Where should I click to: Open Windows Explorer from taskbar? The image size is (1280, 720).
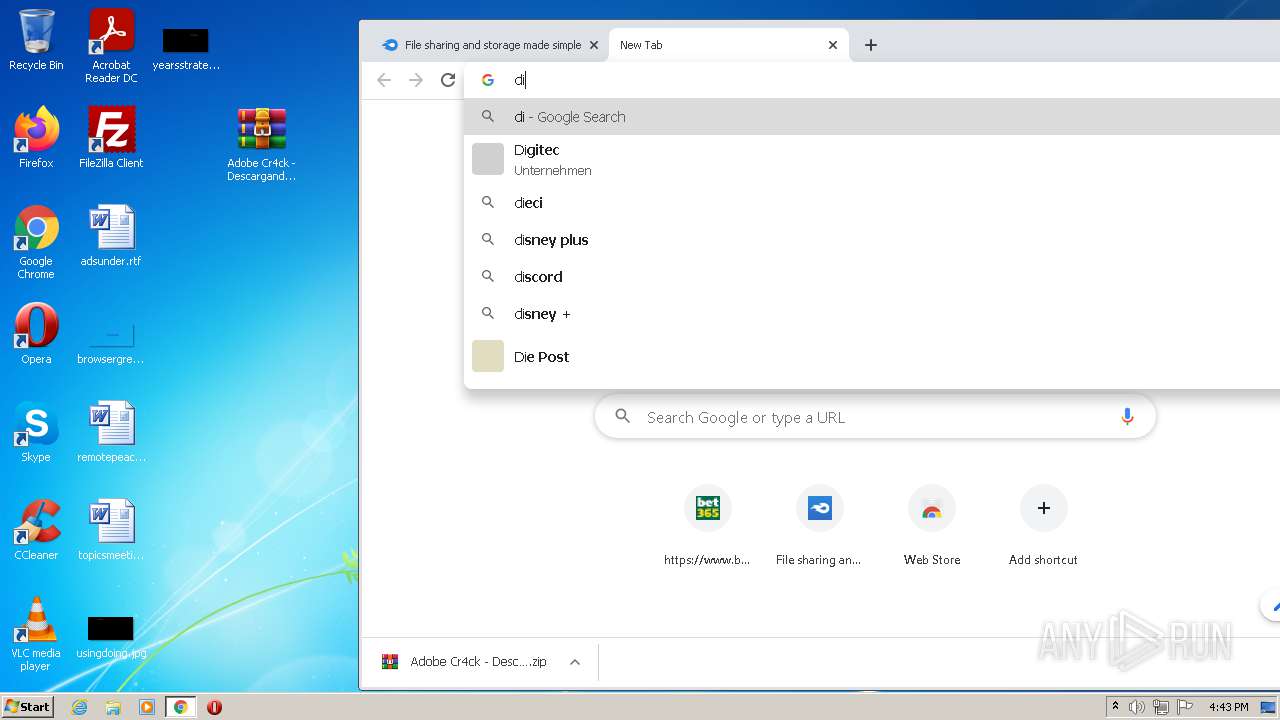(113, 707)
